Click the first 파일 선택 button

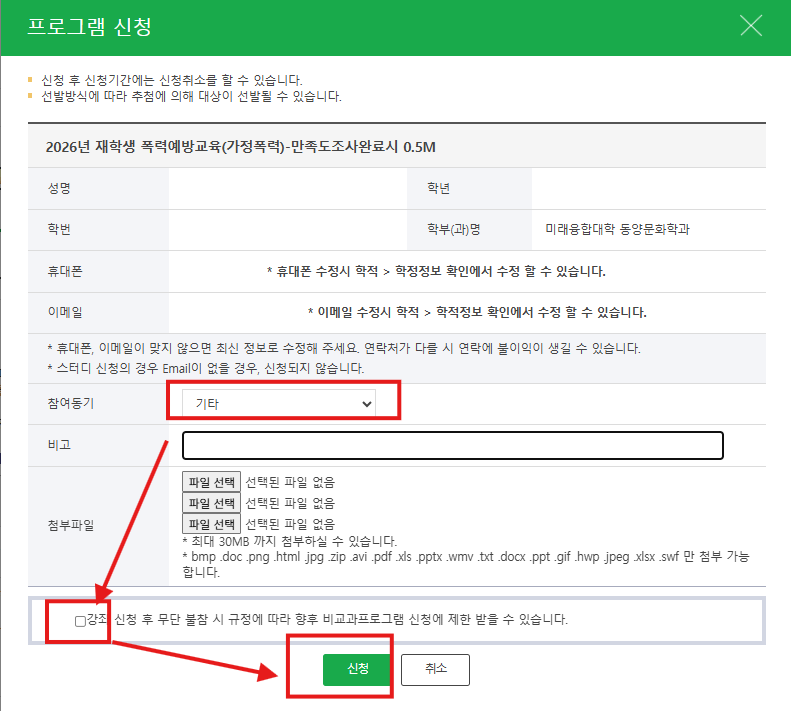[x=211, y=481]
